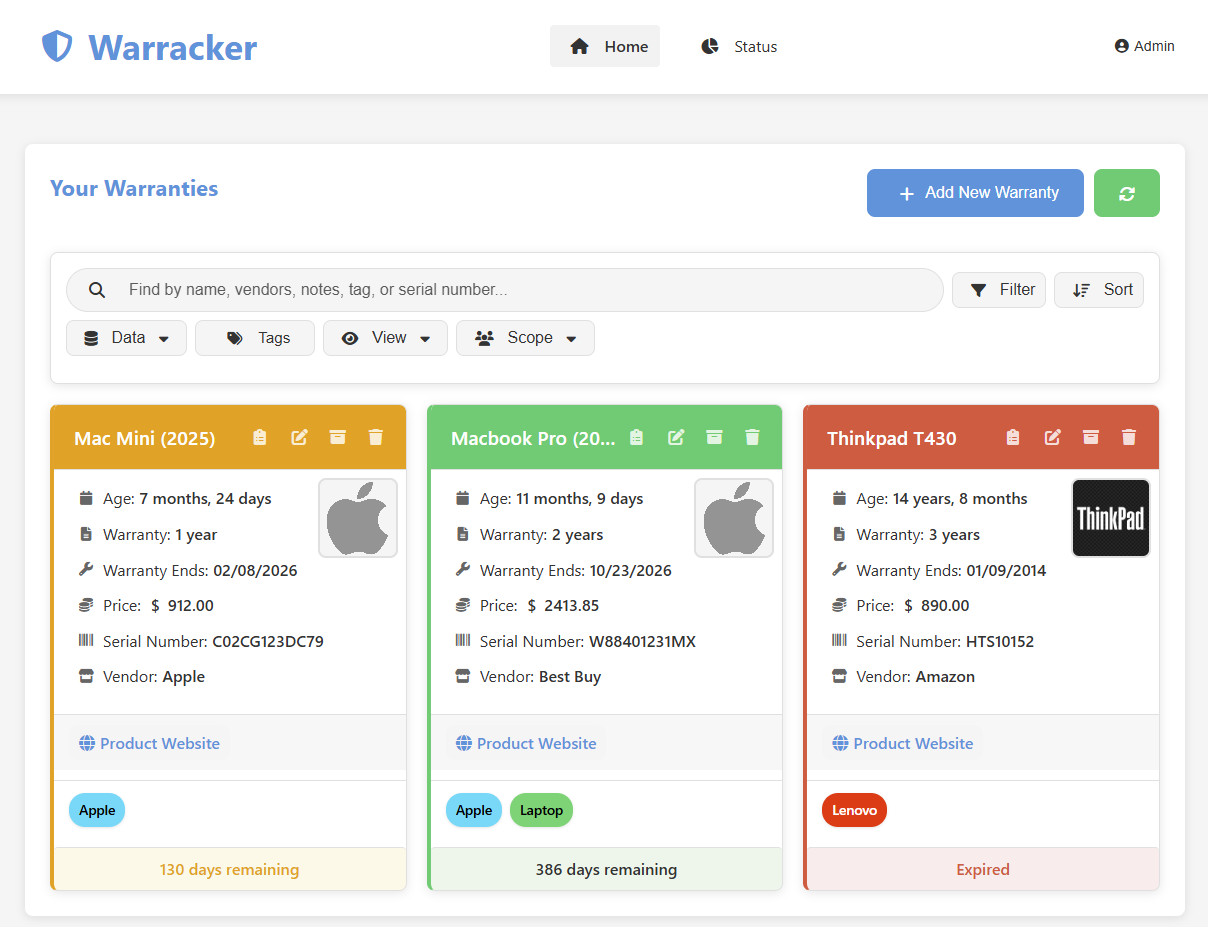Click Vendor: Best Buy text

pyautogui.click(x=540, y=677)
